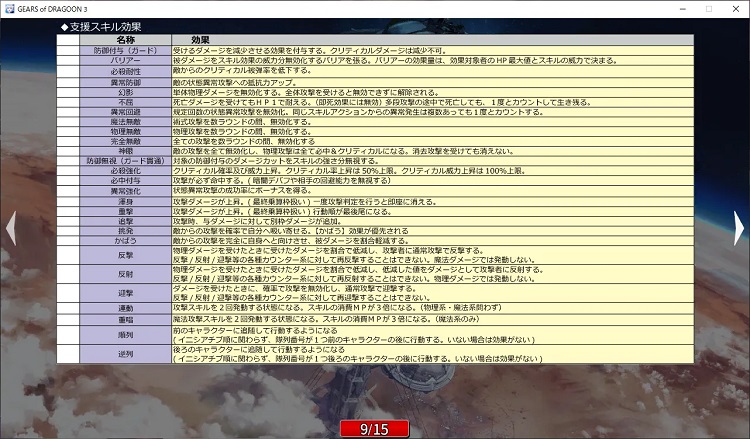750x439 pixels.
Task: Go to the previous manual page arrow
Action: (x=11, y=228)
